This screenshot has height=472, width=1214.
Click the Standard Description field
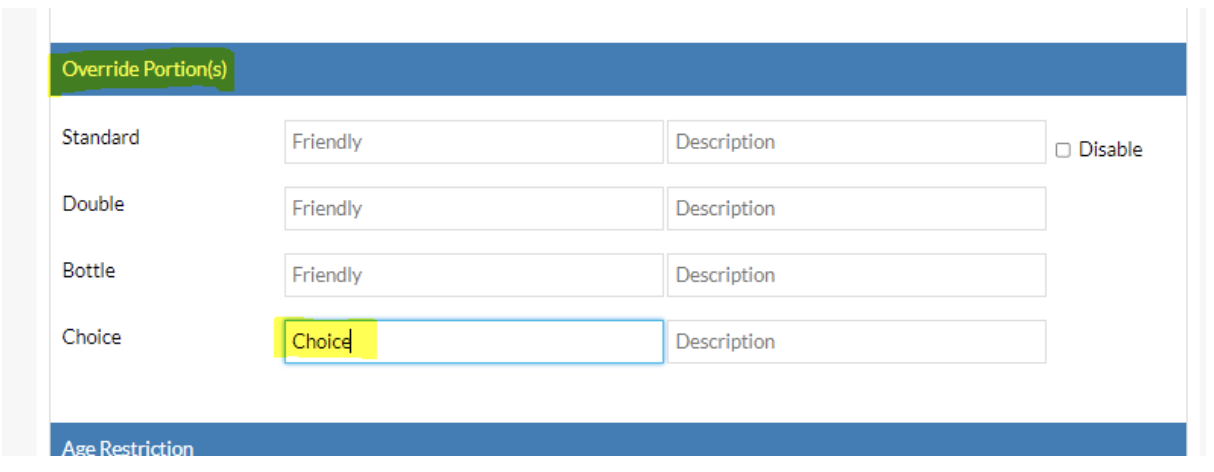(x=856, y=142)
